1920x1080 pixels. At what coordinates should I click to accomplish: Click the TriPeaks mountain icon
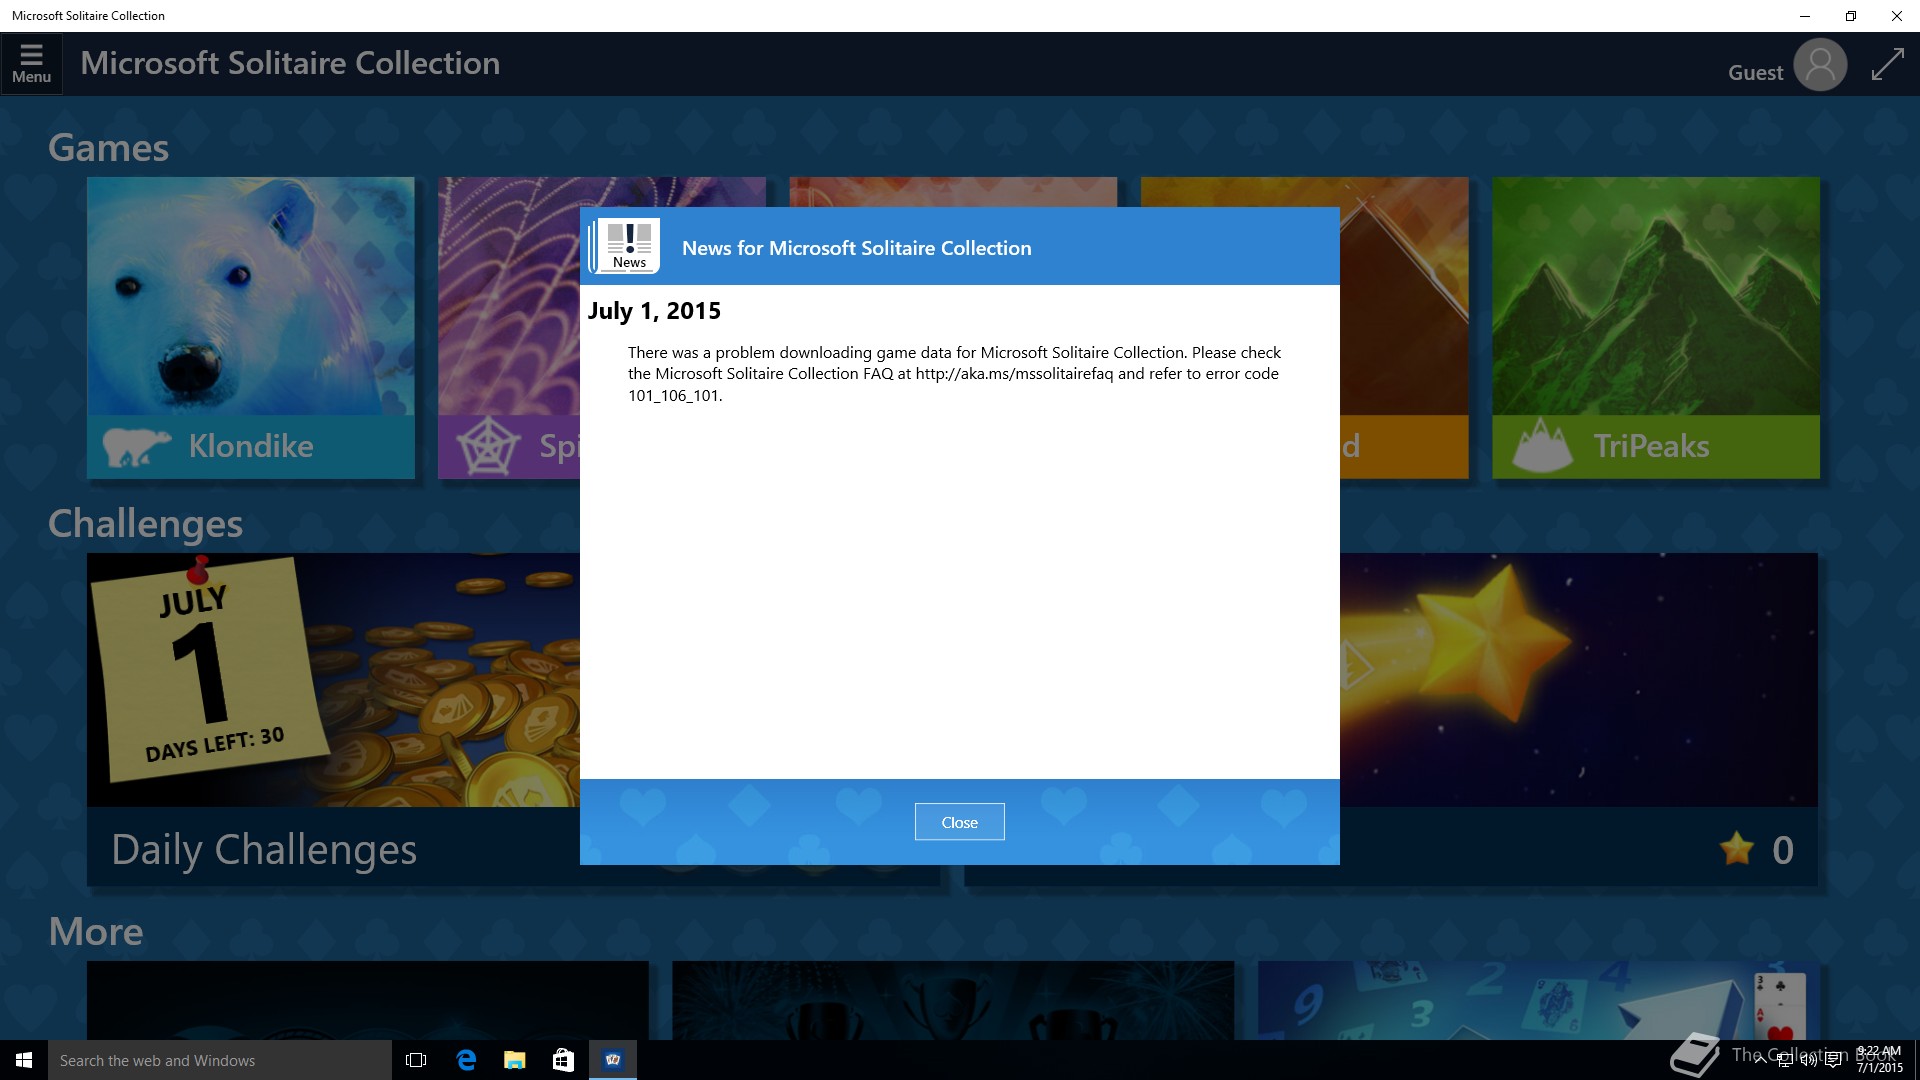pos(1542,446)
